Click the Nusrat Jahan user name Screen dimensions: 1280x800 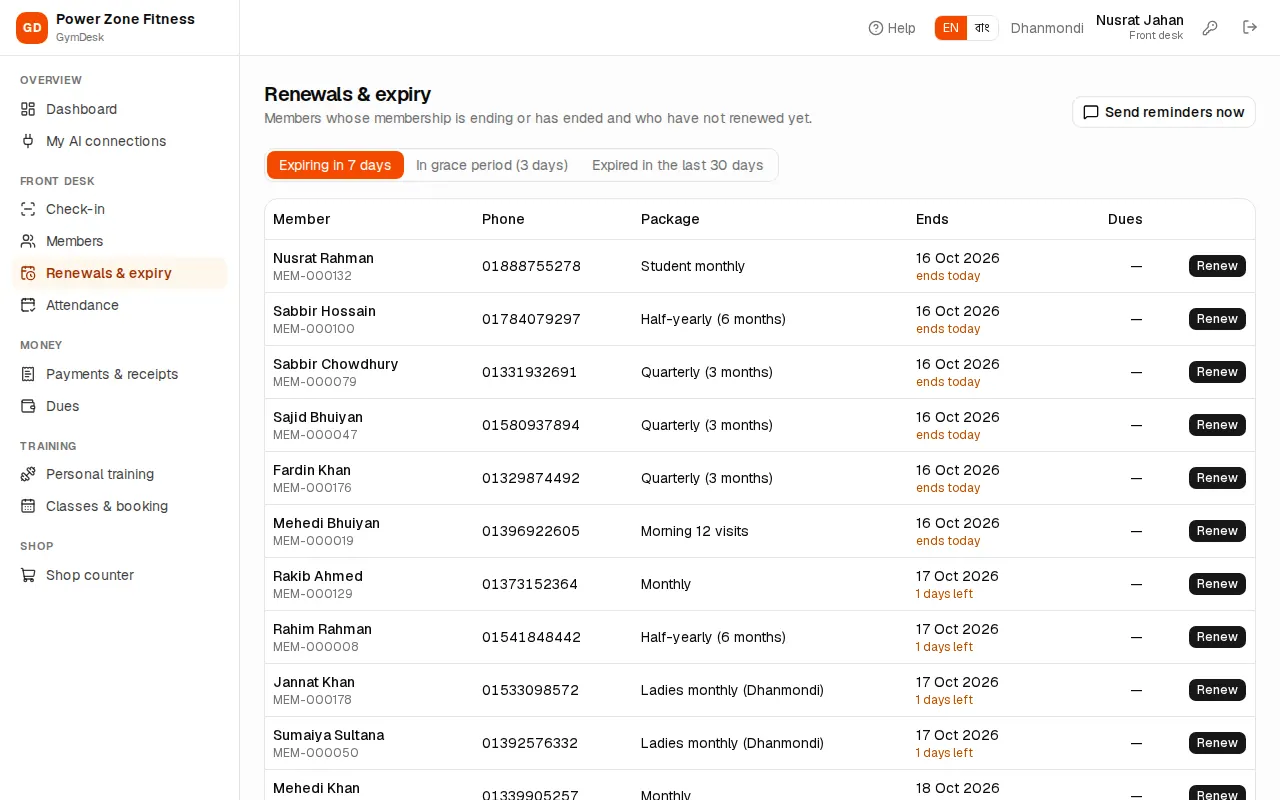(x=1140, y=20)
